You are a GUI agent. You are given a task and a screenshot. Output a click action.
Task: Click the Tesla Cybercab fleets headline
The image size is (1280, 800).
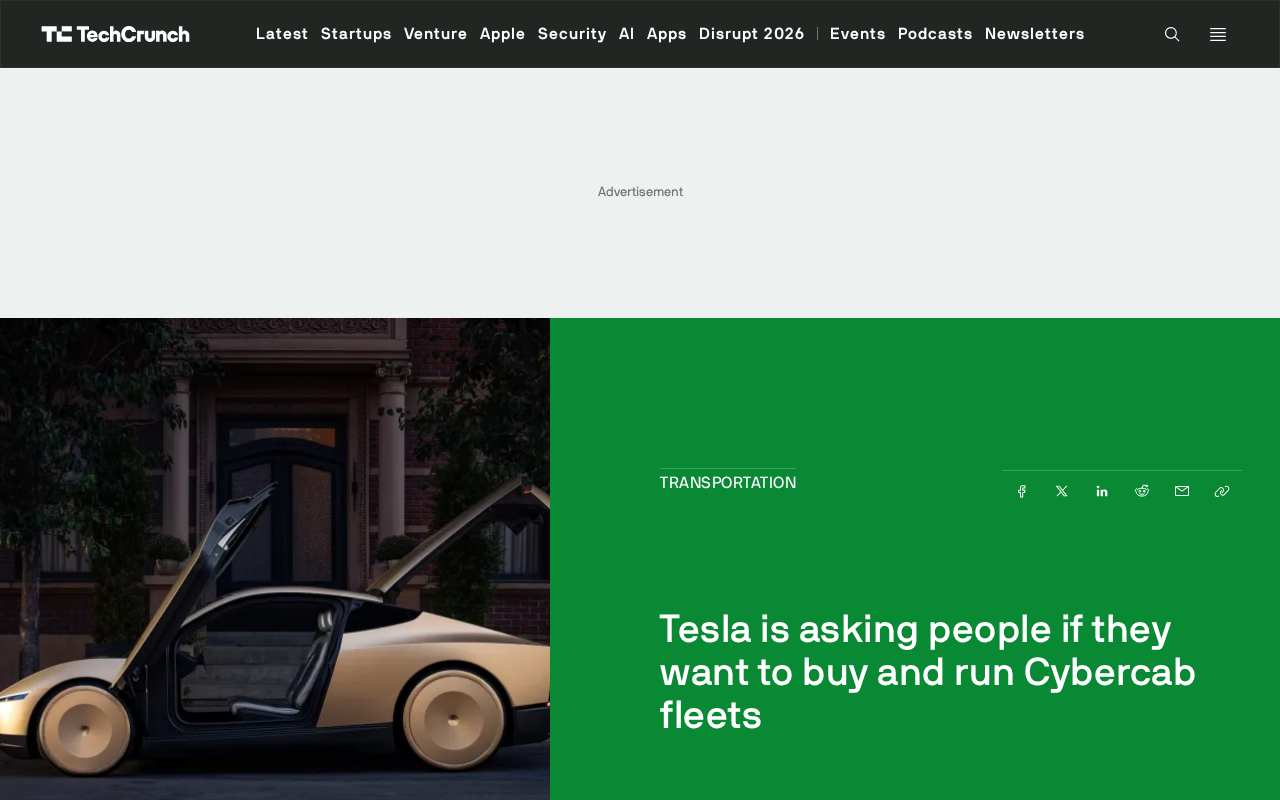(928, 672)
